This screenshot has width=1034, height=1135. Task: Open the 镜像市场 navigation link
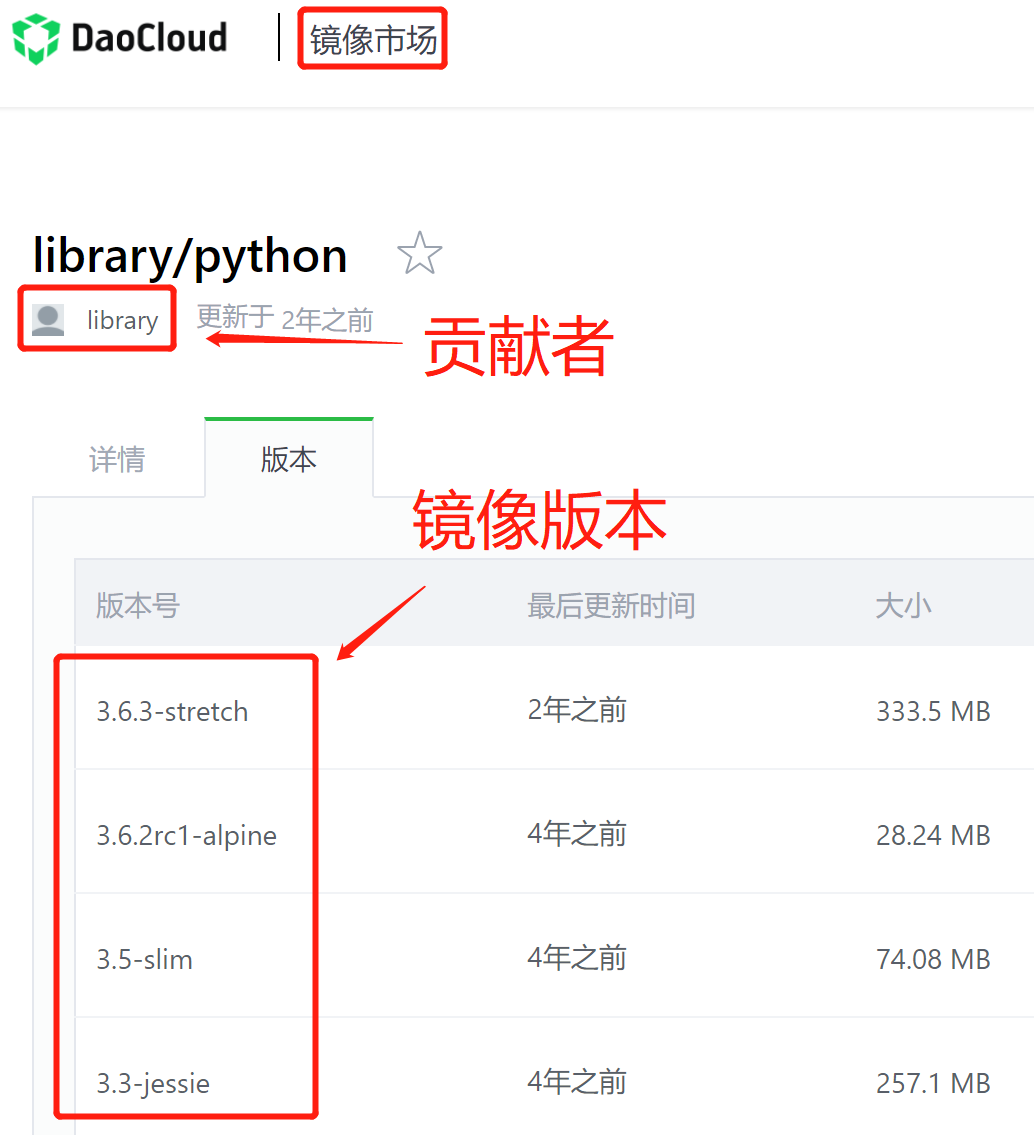pos(373,39)
